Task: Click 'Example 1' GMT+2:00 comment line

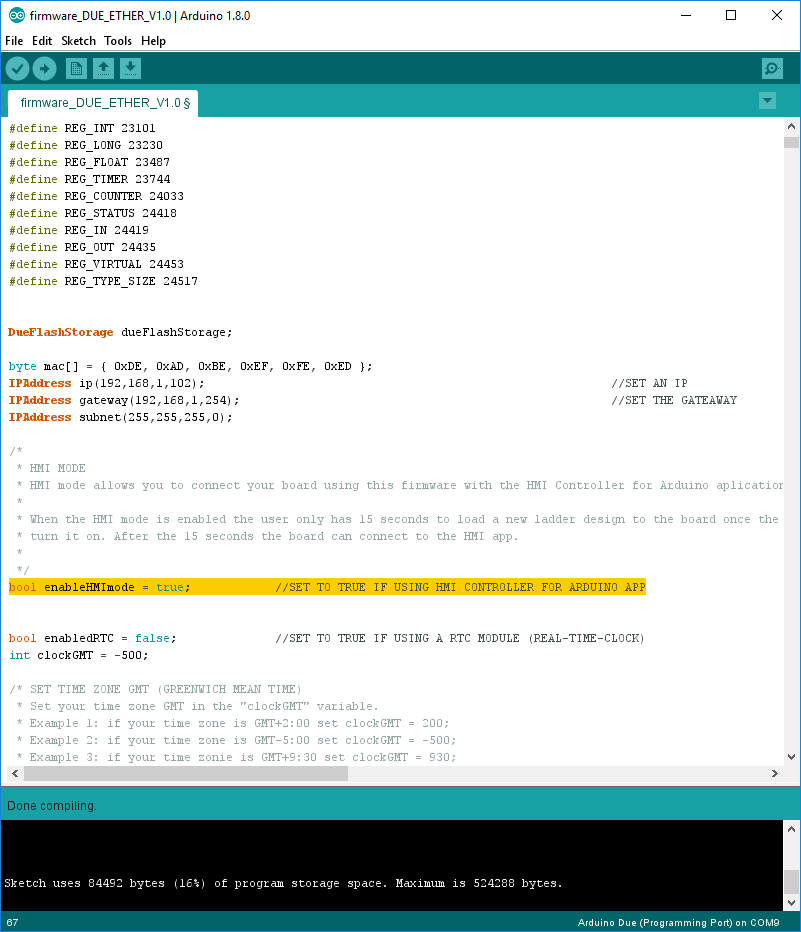Action: 232,723
